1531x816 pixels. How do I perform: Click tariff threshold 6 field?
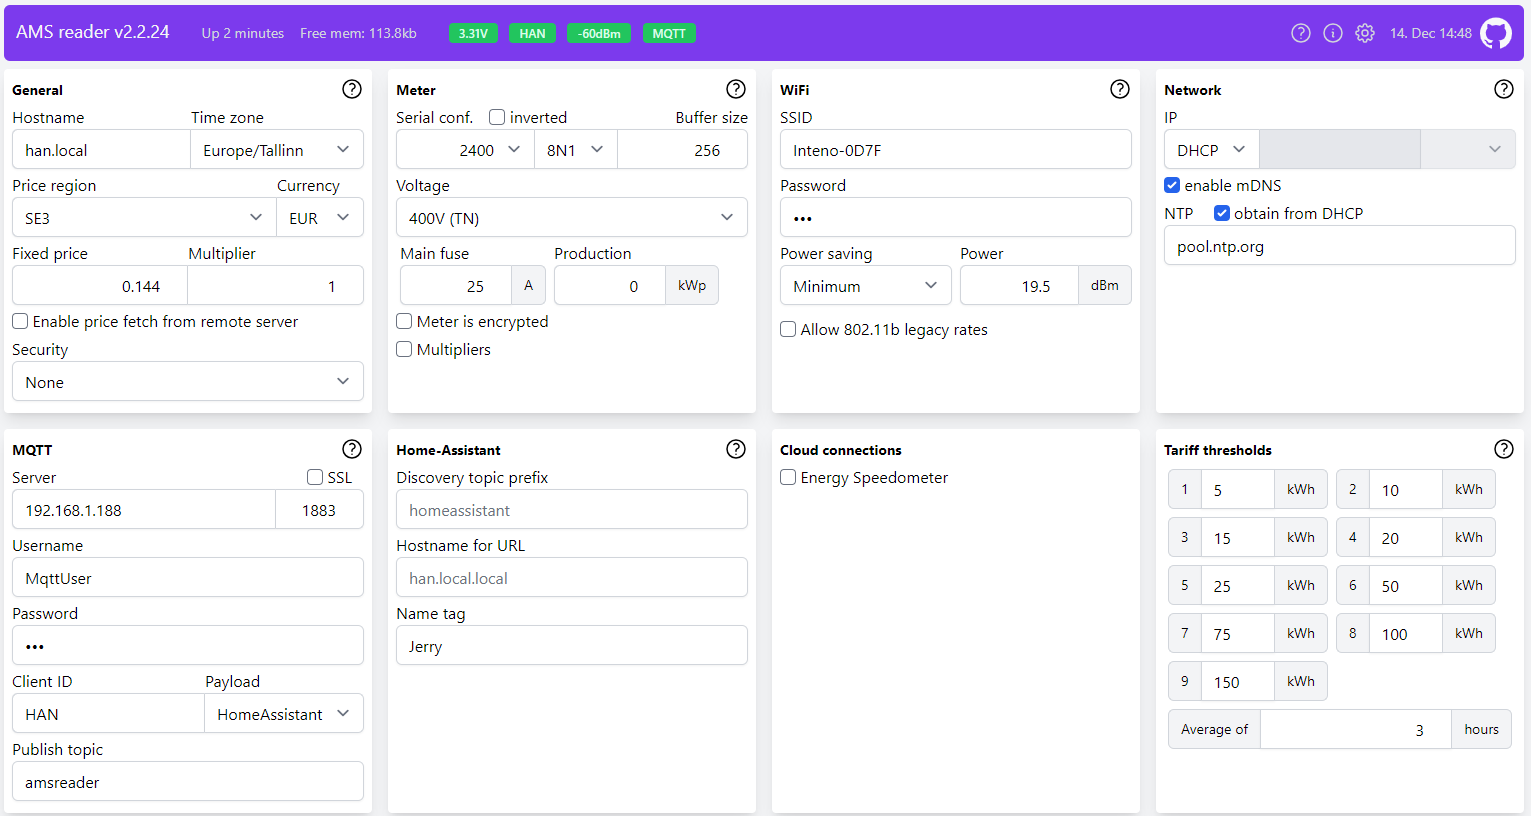1406,586
